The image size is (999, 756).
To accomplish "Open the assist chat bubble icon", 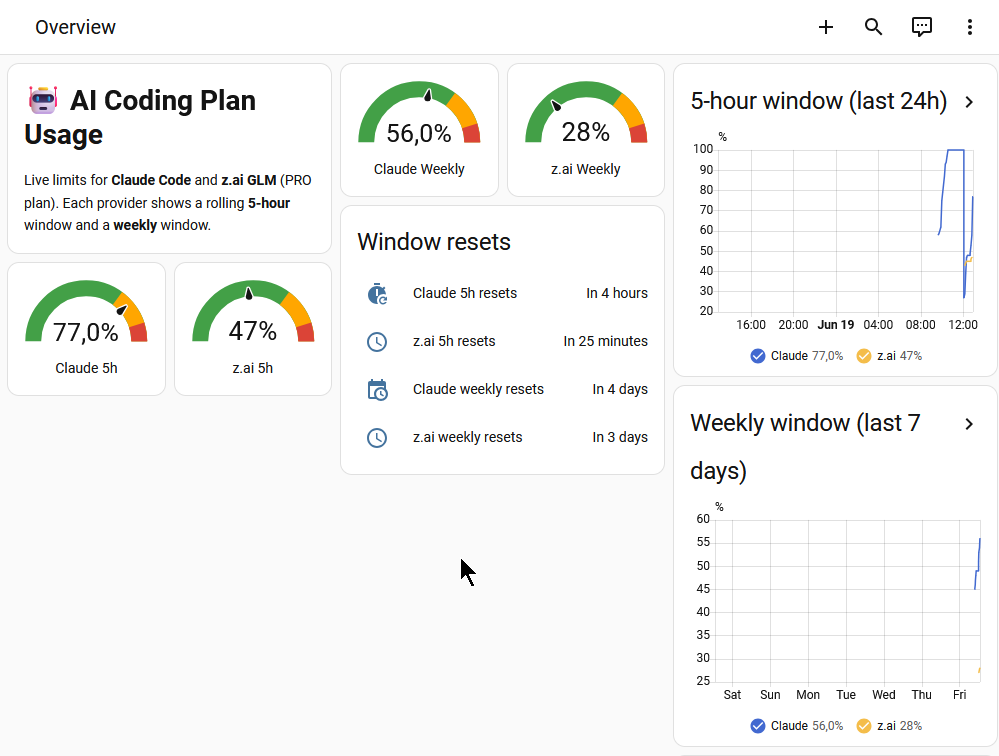I will pyautogui.click(x=922, y=27).
